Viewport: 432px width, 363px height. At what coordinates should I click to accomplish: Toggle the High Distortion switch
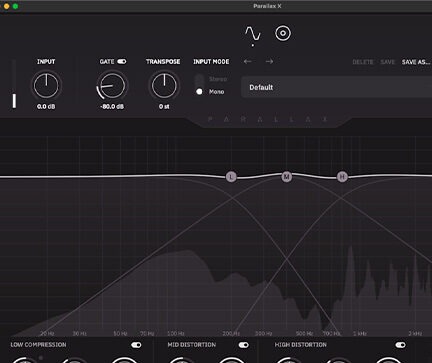(400, 345)
